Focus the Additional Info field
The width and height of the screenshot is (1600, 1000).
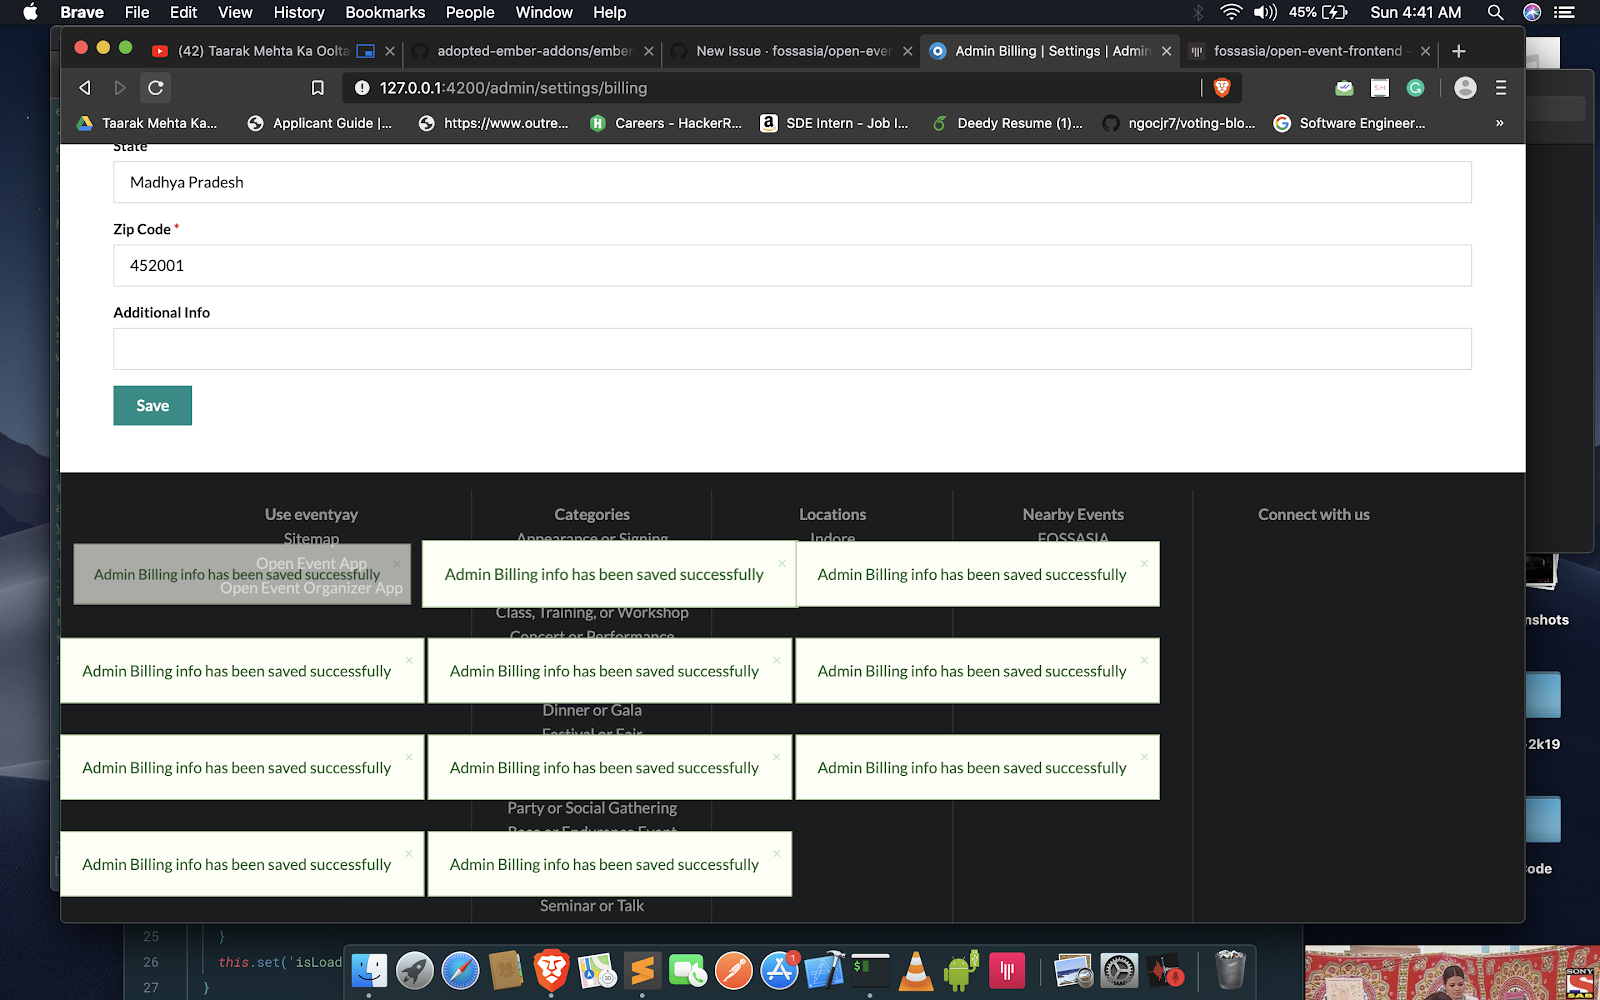(x=792, y=349)
